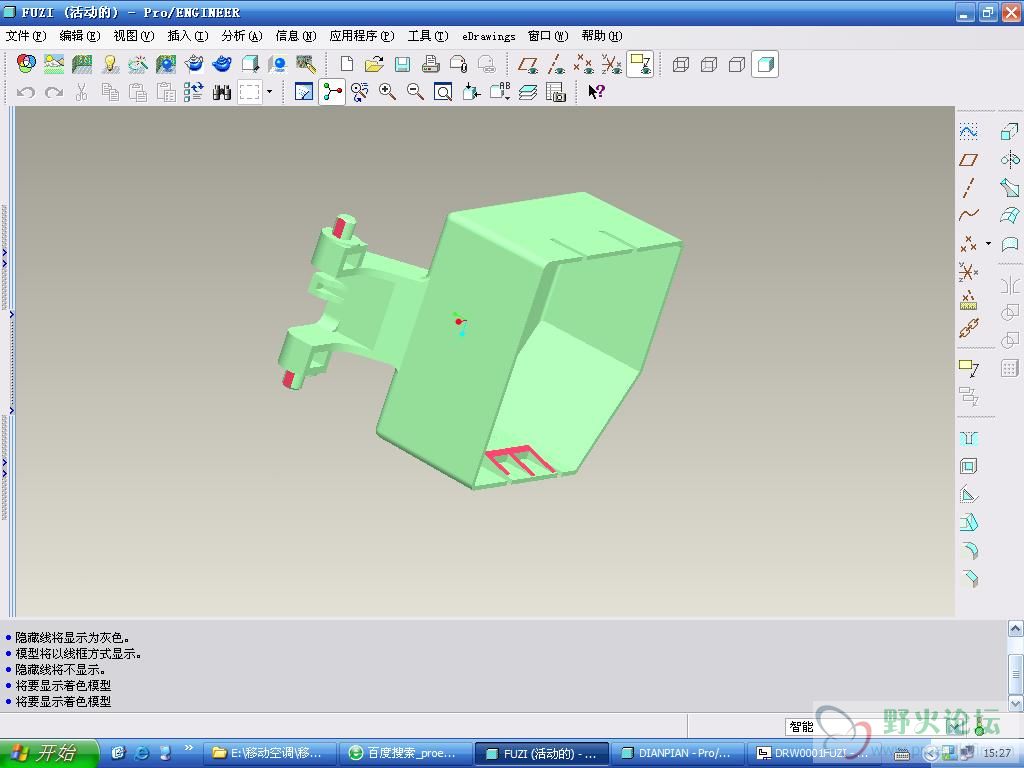Switch to hidden line display mode

(x=709, y=64)
